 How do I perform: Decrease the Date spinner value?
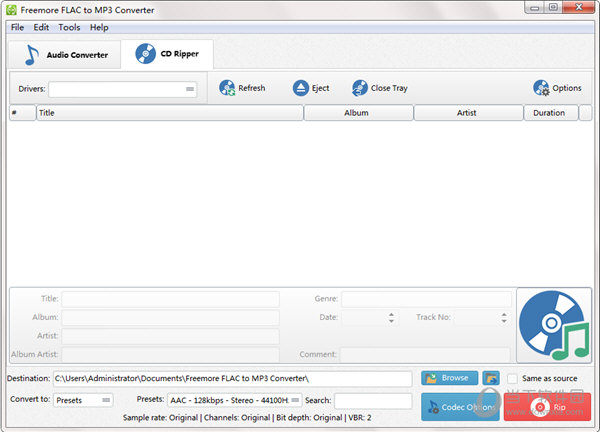click(x=391, y=321)
